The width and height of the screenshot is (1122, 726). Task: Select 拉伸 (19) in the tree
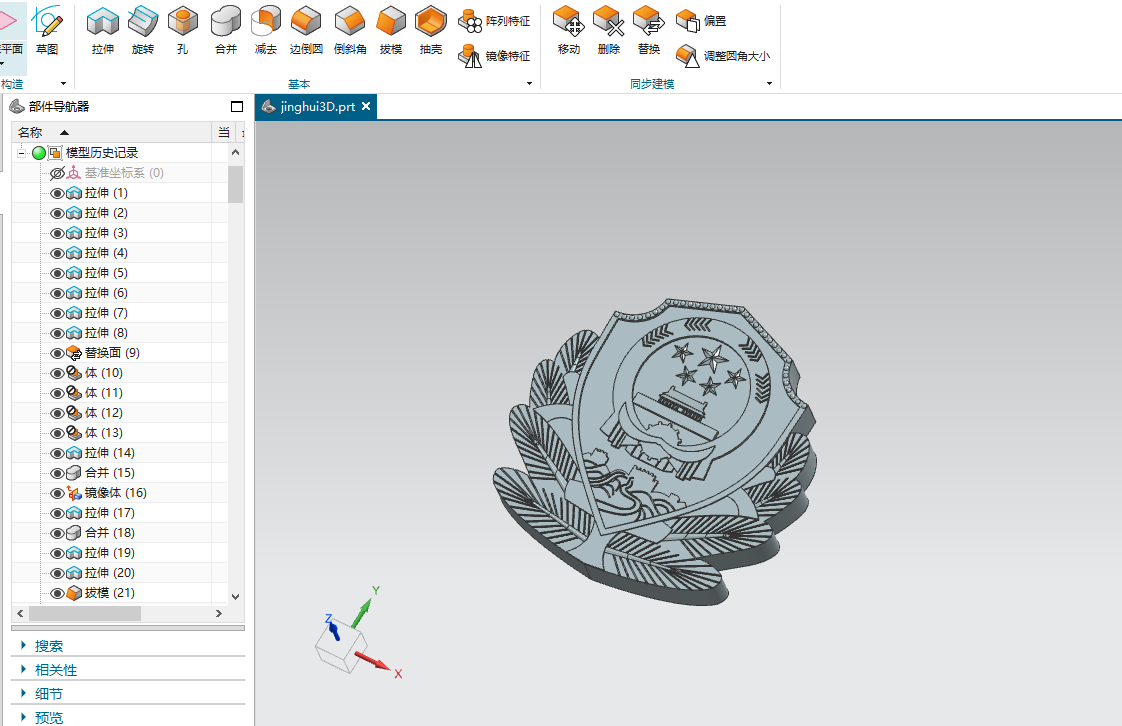point(109,553)
